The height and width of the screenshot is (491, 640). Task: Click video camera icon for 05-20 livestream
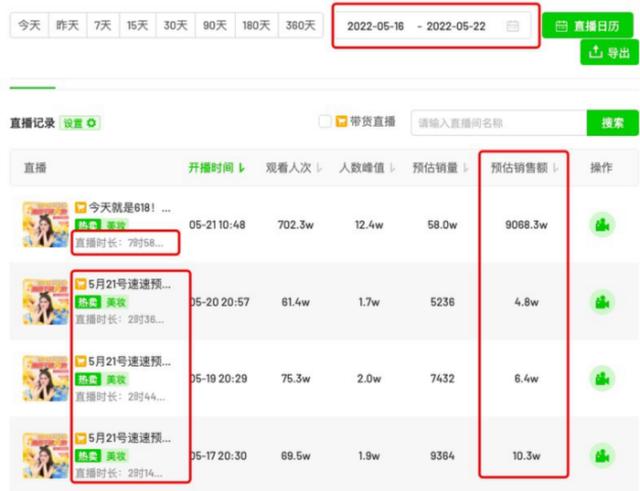pyautogui.click(x=602, y=301)
